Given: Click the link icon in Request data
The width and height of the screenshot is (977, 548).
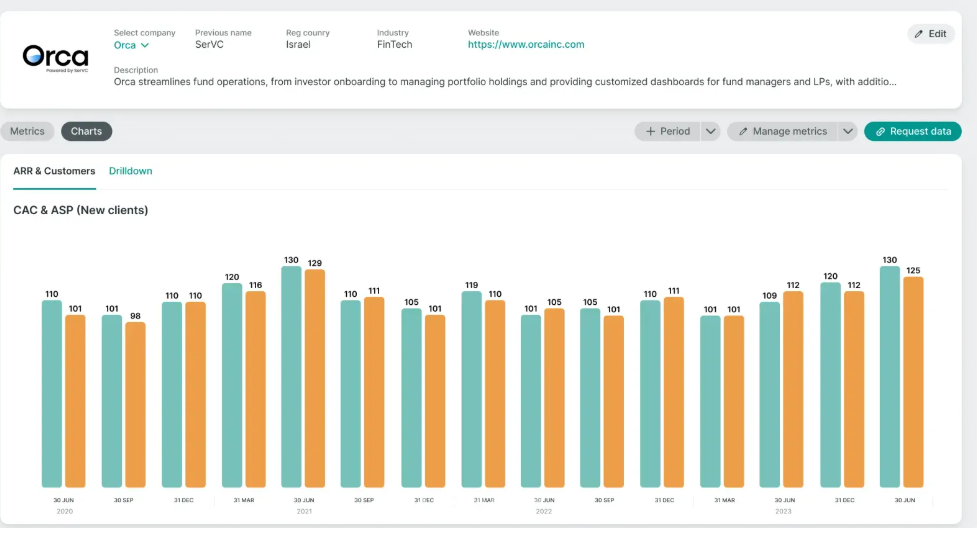Looking at the screenshot, I should coord(880,131).
